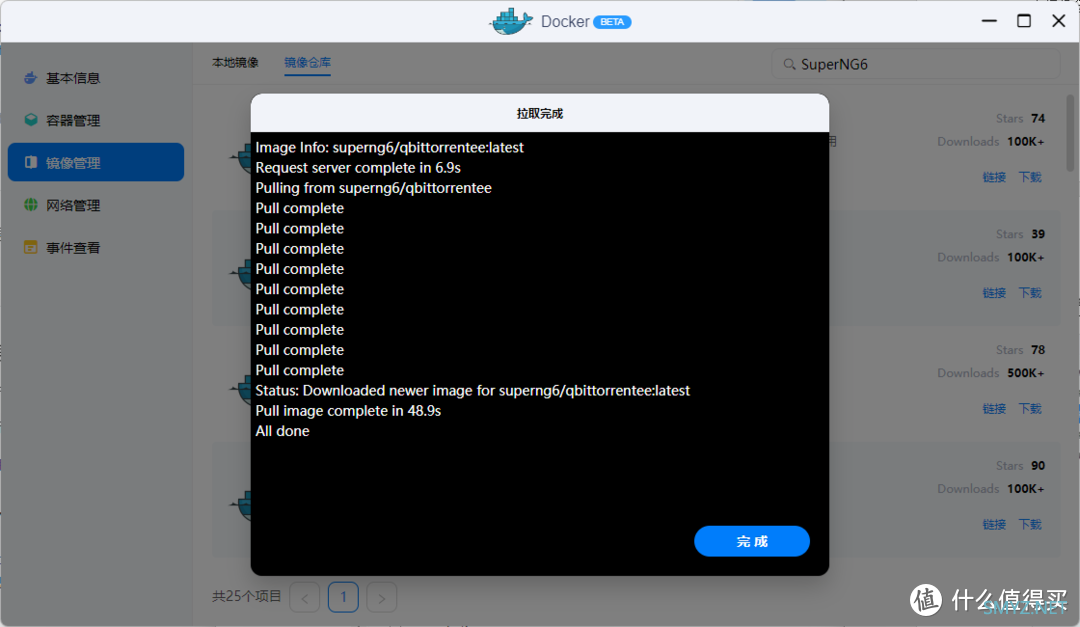Click 'Request server complete in 6.9s' line

click(358, 167)
